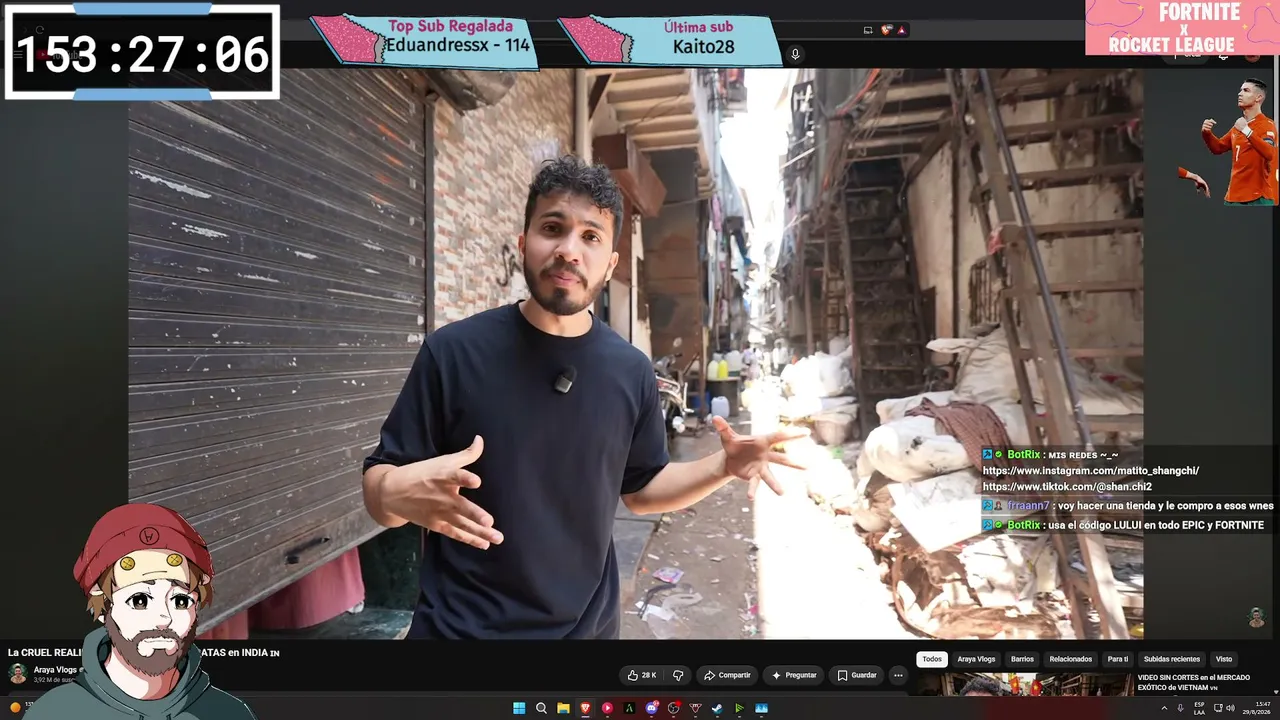
Task: Click the video player to pause playback
Action: click(x=636, y=353)
